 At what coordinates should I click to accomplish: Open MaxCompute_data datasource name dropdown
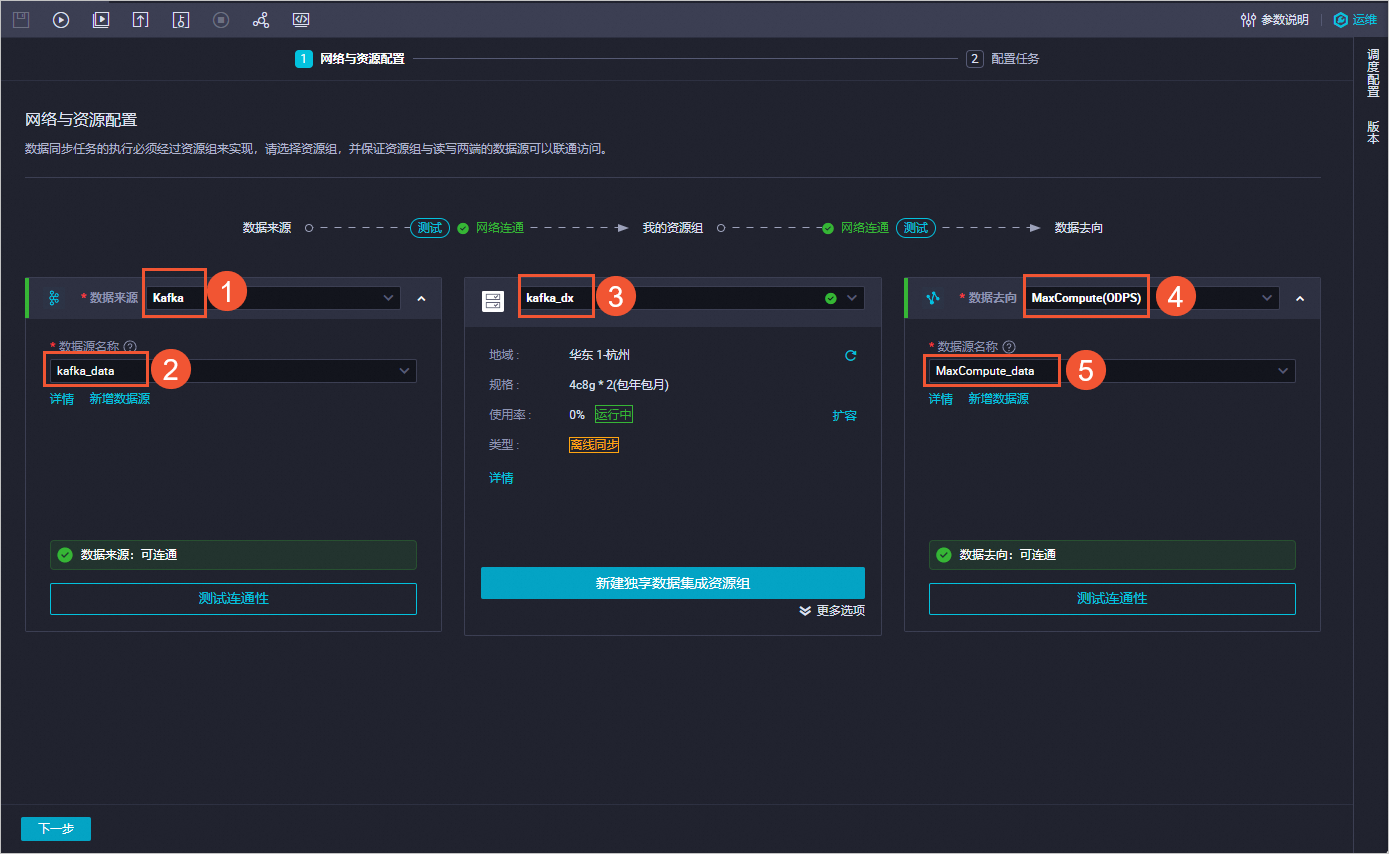point(1112,371)
